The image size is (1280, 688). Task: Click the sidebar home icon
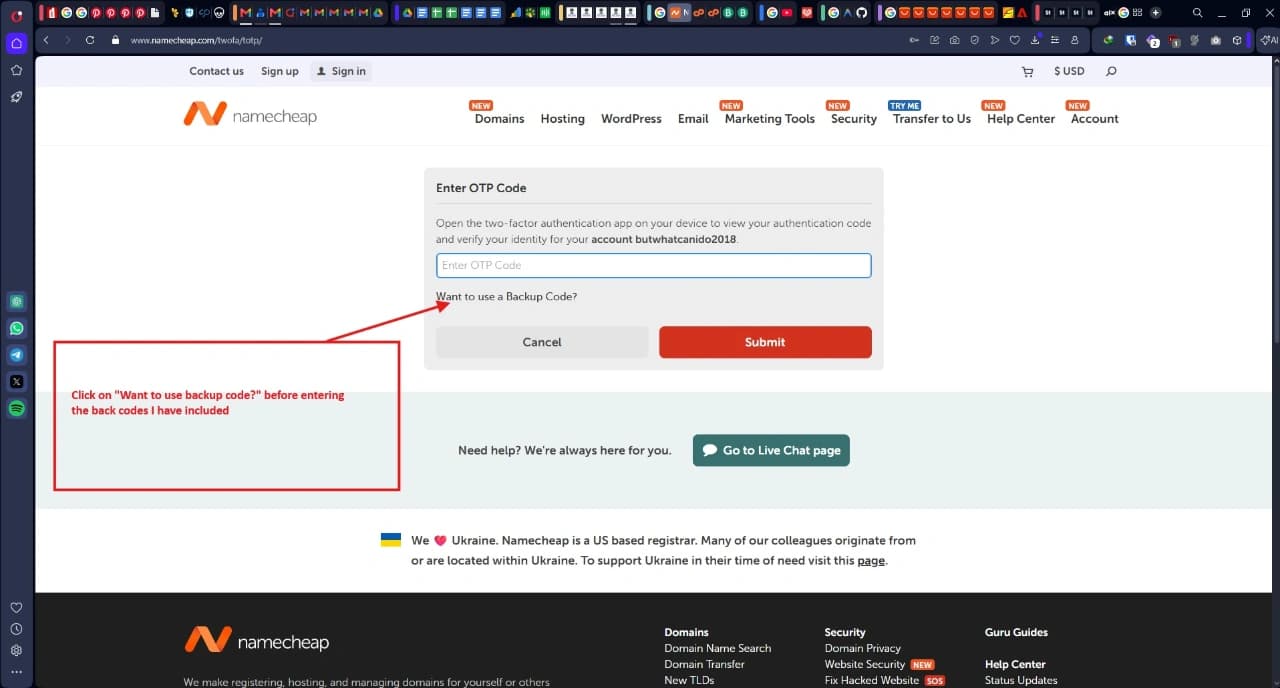tap(16, 43)
